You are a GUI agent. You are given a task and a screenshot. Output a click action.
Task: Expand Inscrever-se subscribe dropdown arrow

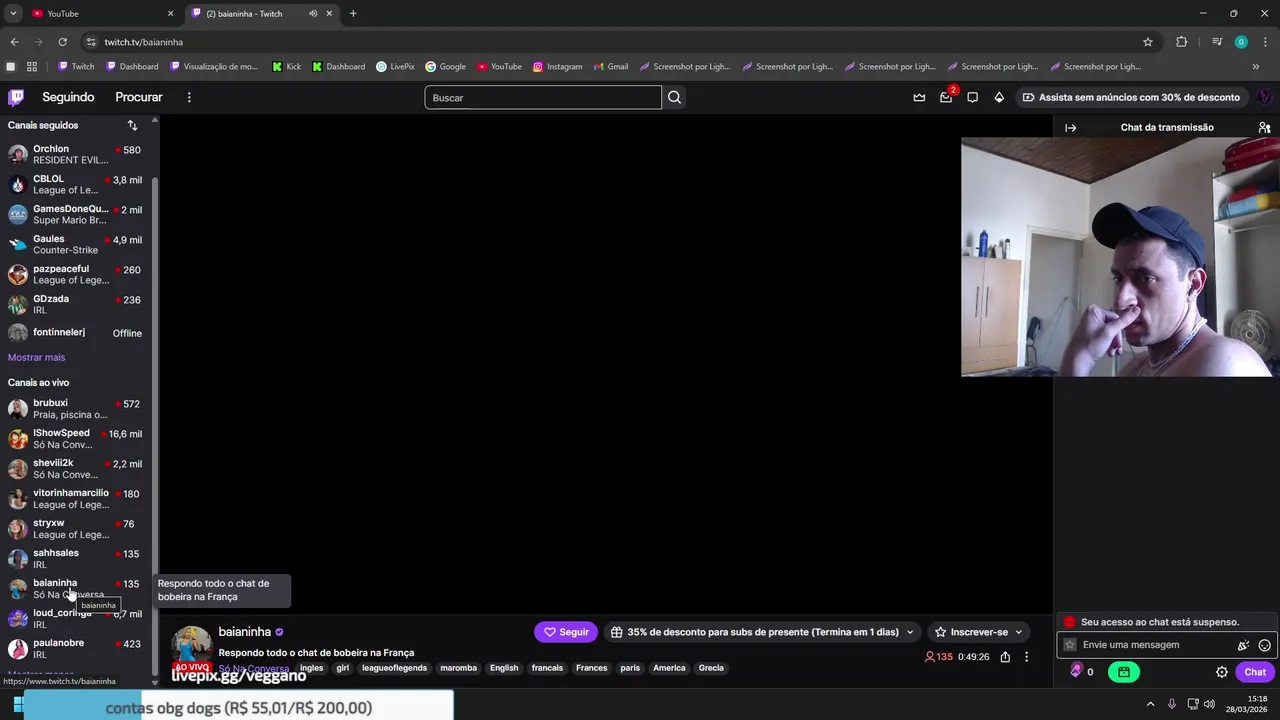(x=1019, y=632)
